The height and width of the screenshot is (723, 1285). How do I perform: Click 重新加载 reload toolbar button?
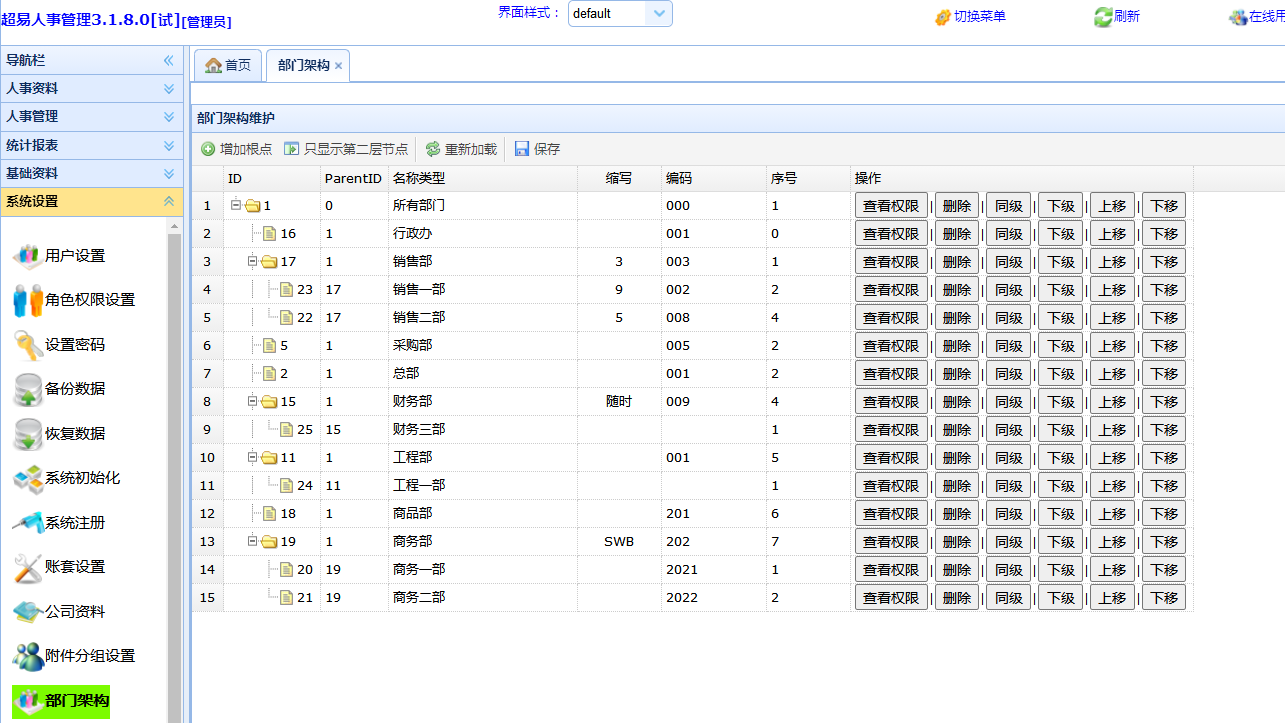(461, 149)
